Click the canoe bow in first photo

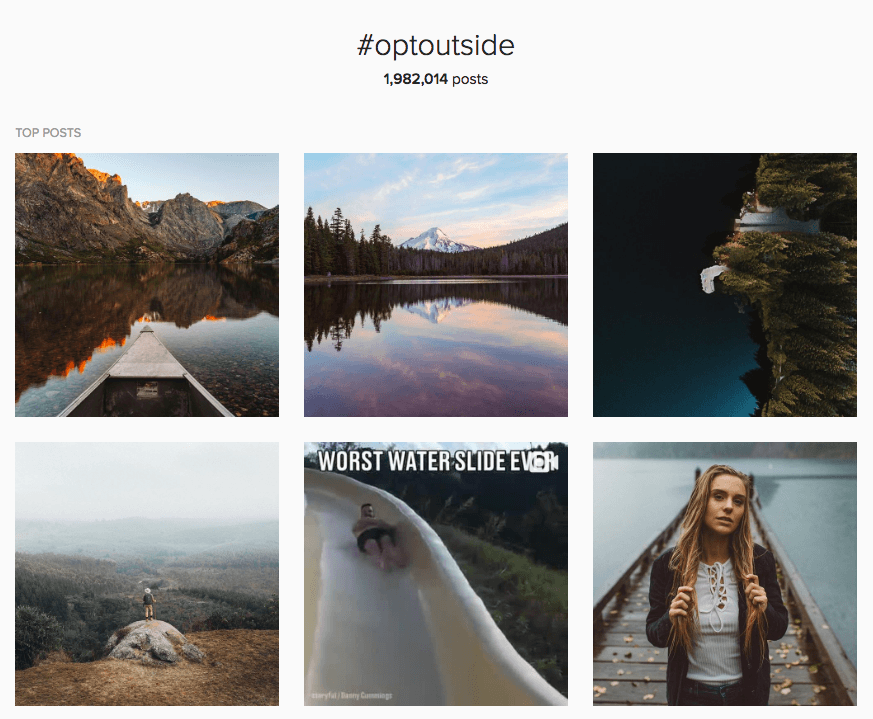[146, 373]
